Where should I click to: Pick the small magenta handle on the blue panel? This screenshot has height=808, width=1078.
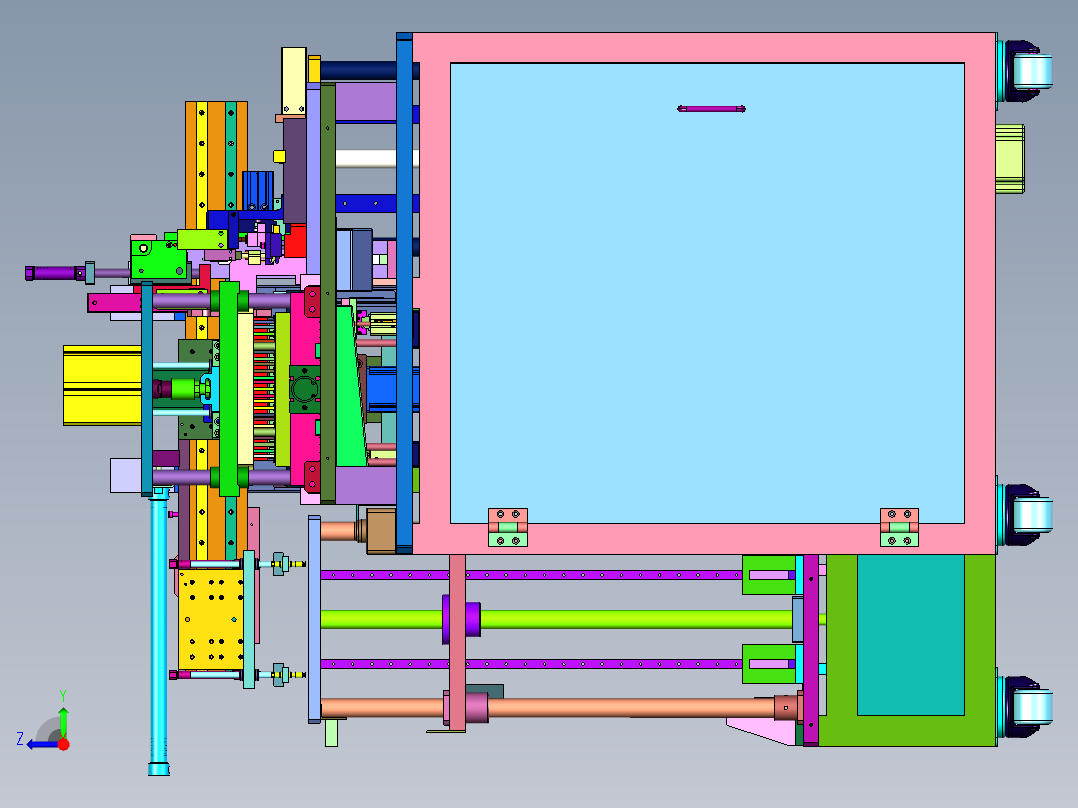pyautogui.click(x=711, y=109)
